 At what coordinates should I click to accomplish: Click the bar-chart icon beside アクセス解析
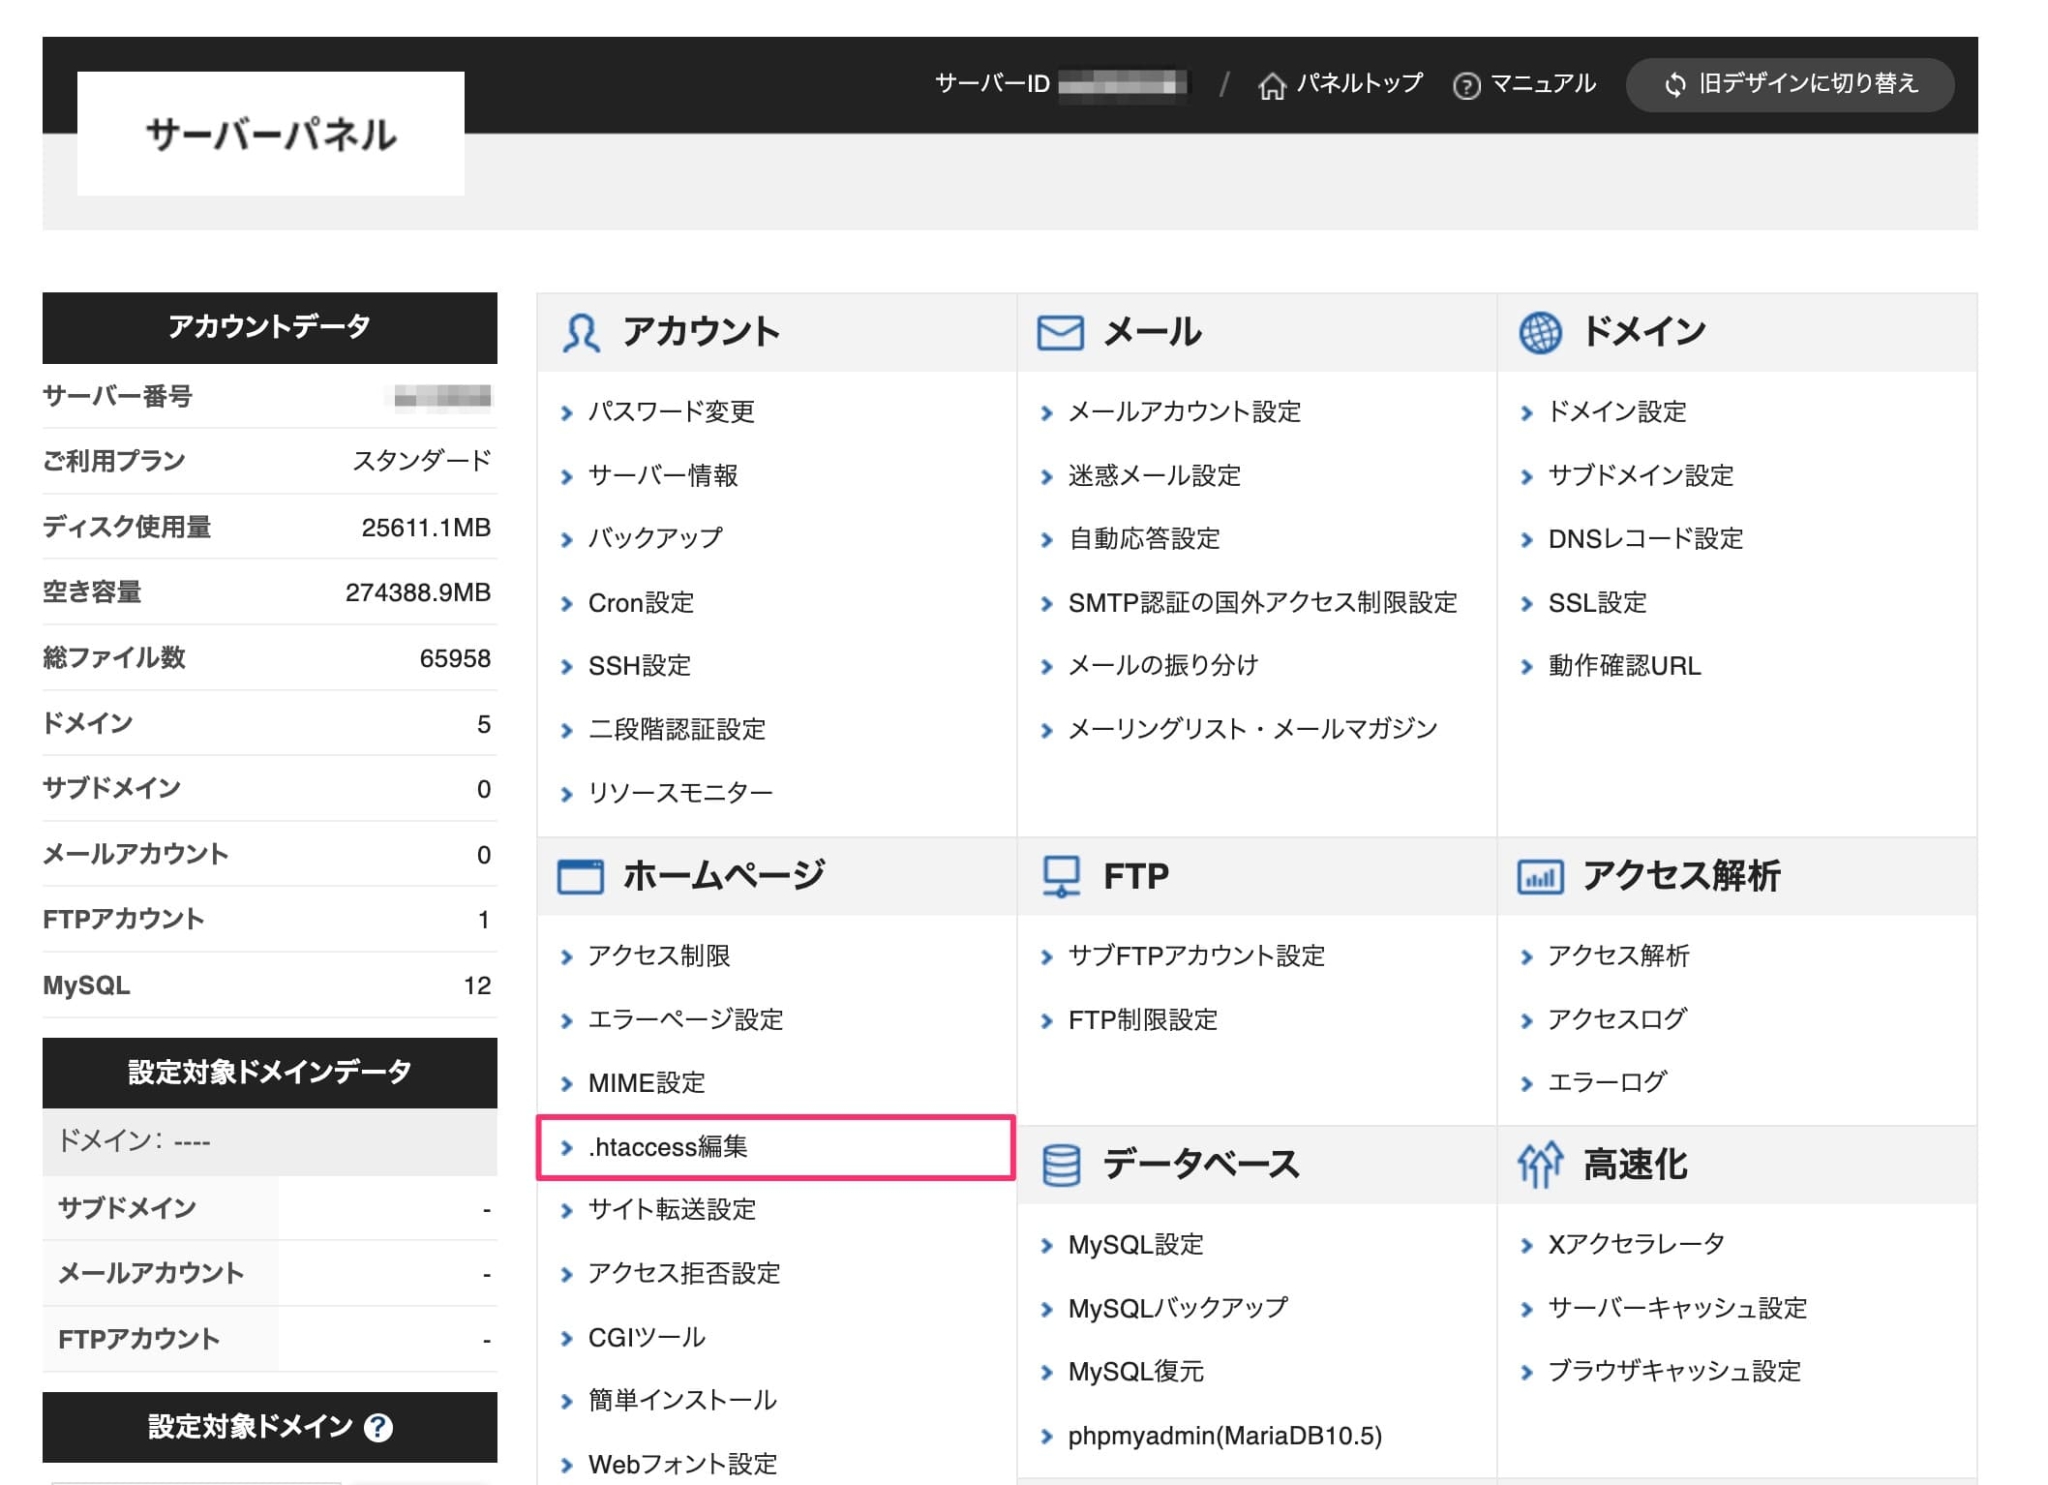[1540, 875]
